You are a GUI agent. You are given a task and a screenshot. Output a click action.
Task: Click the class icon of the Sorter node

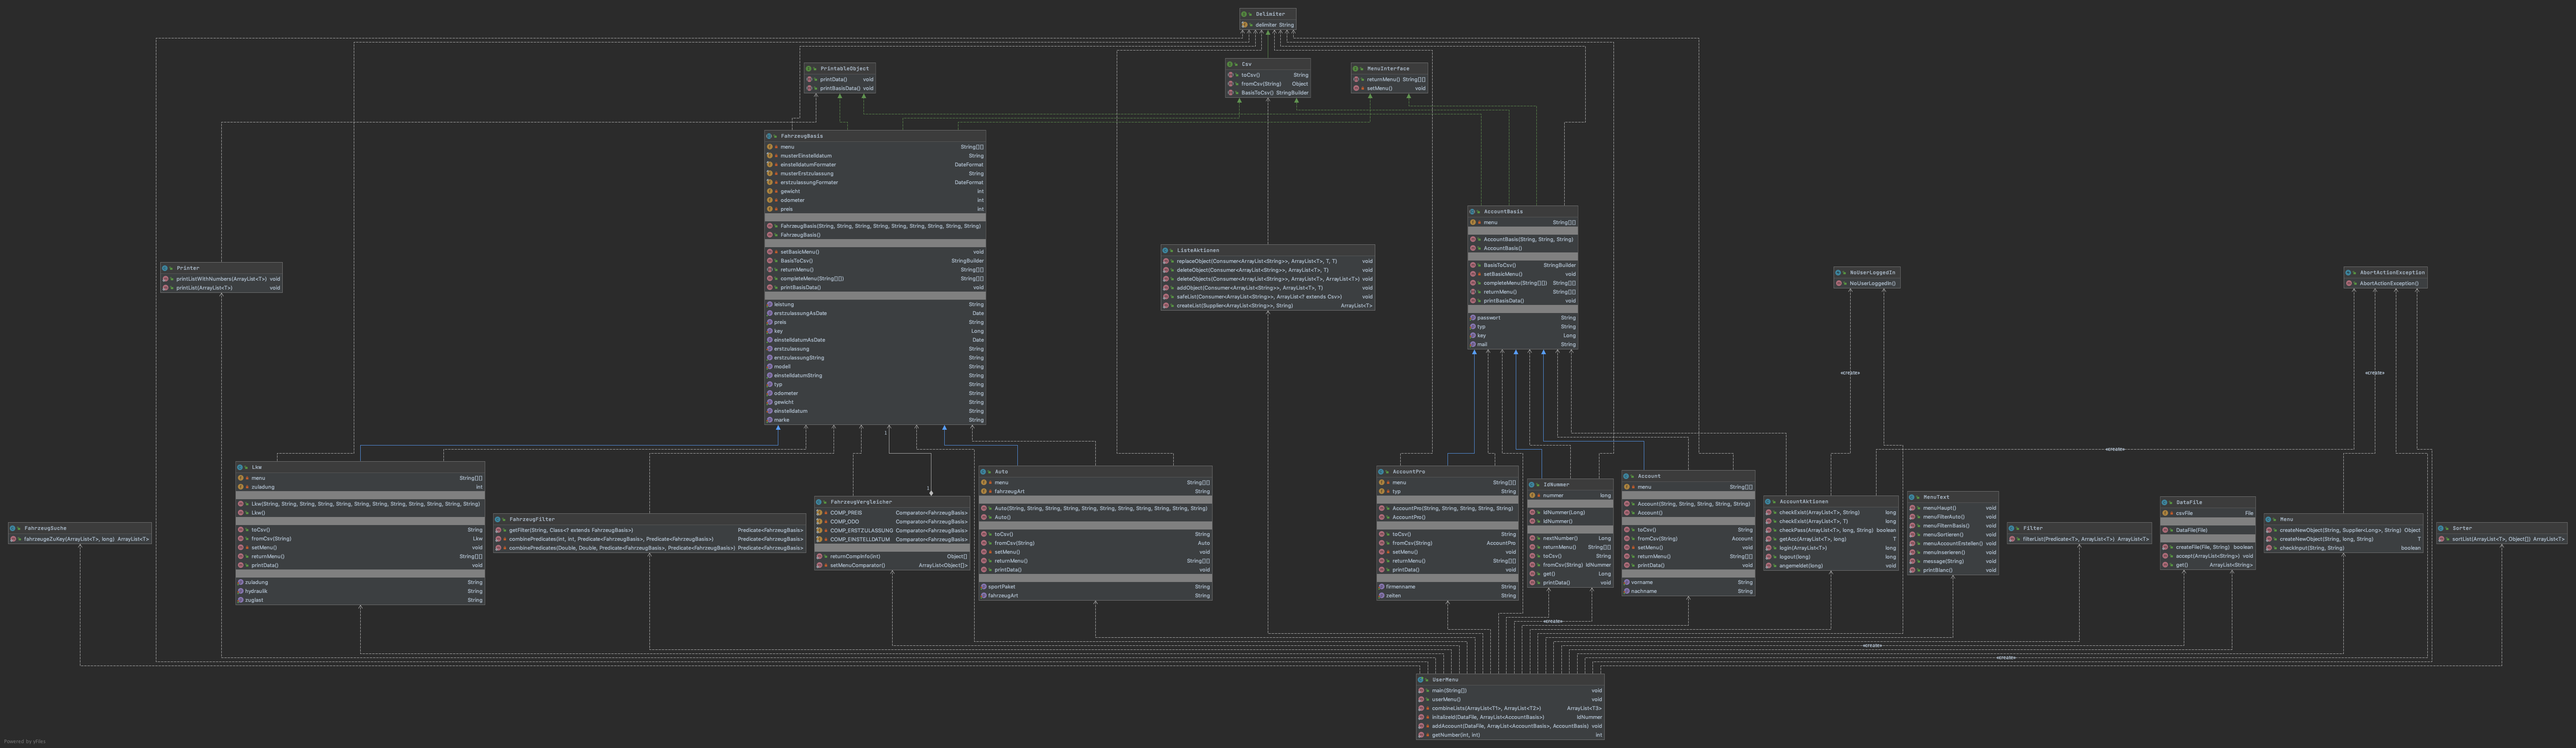[2441, 528]
